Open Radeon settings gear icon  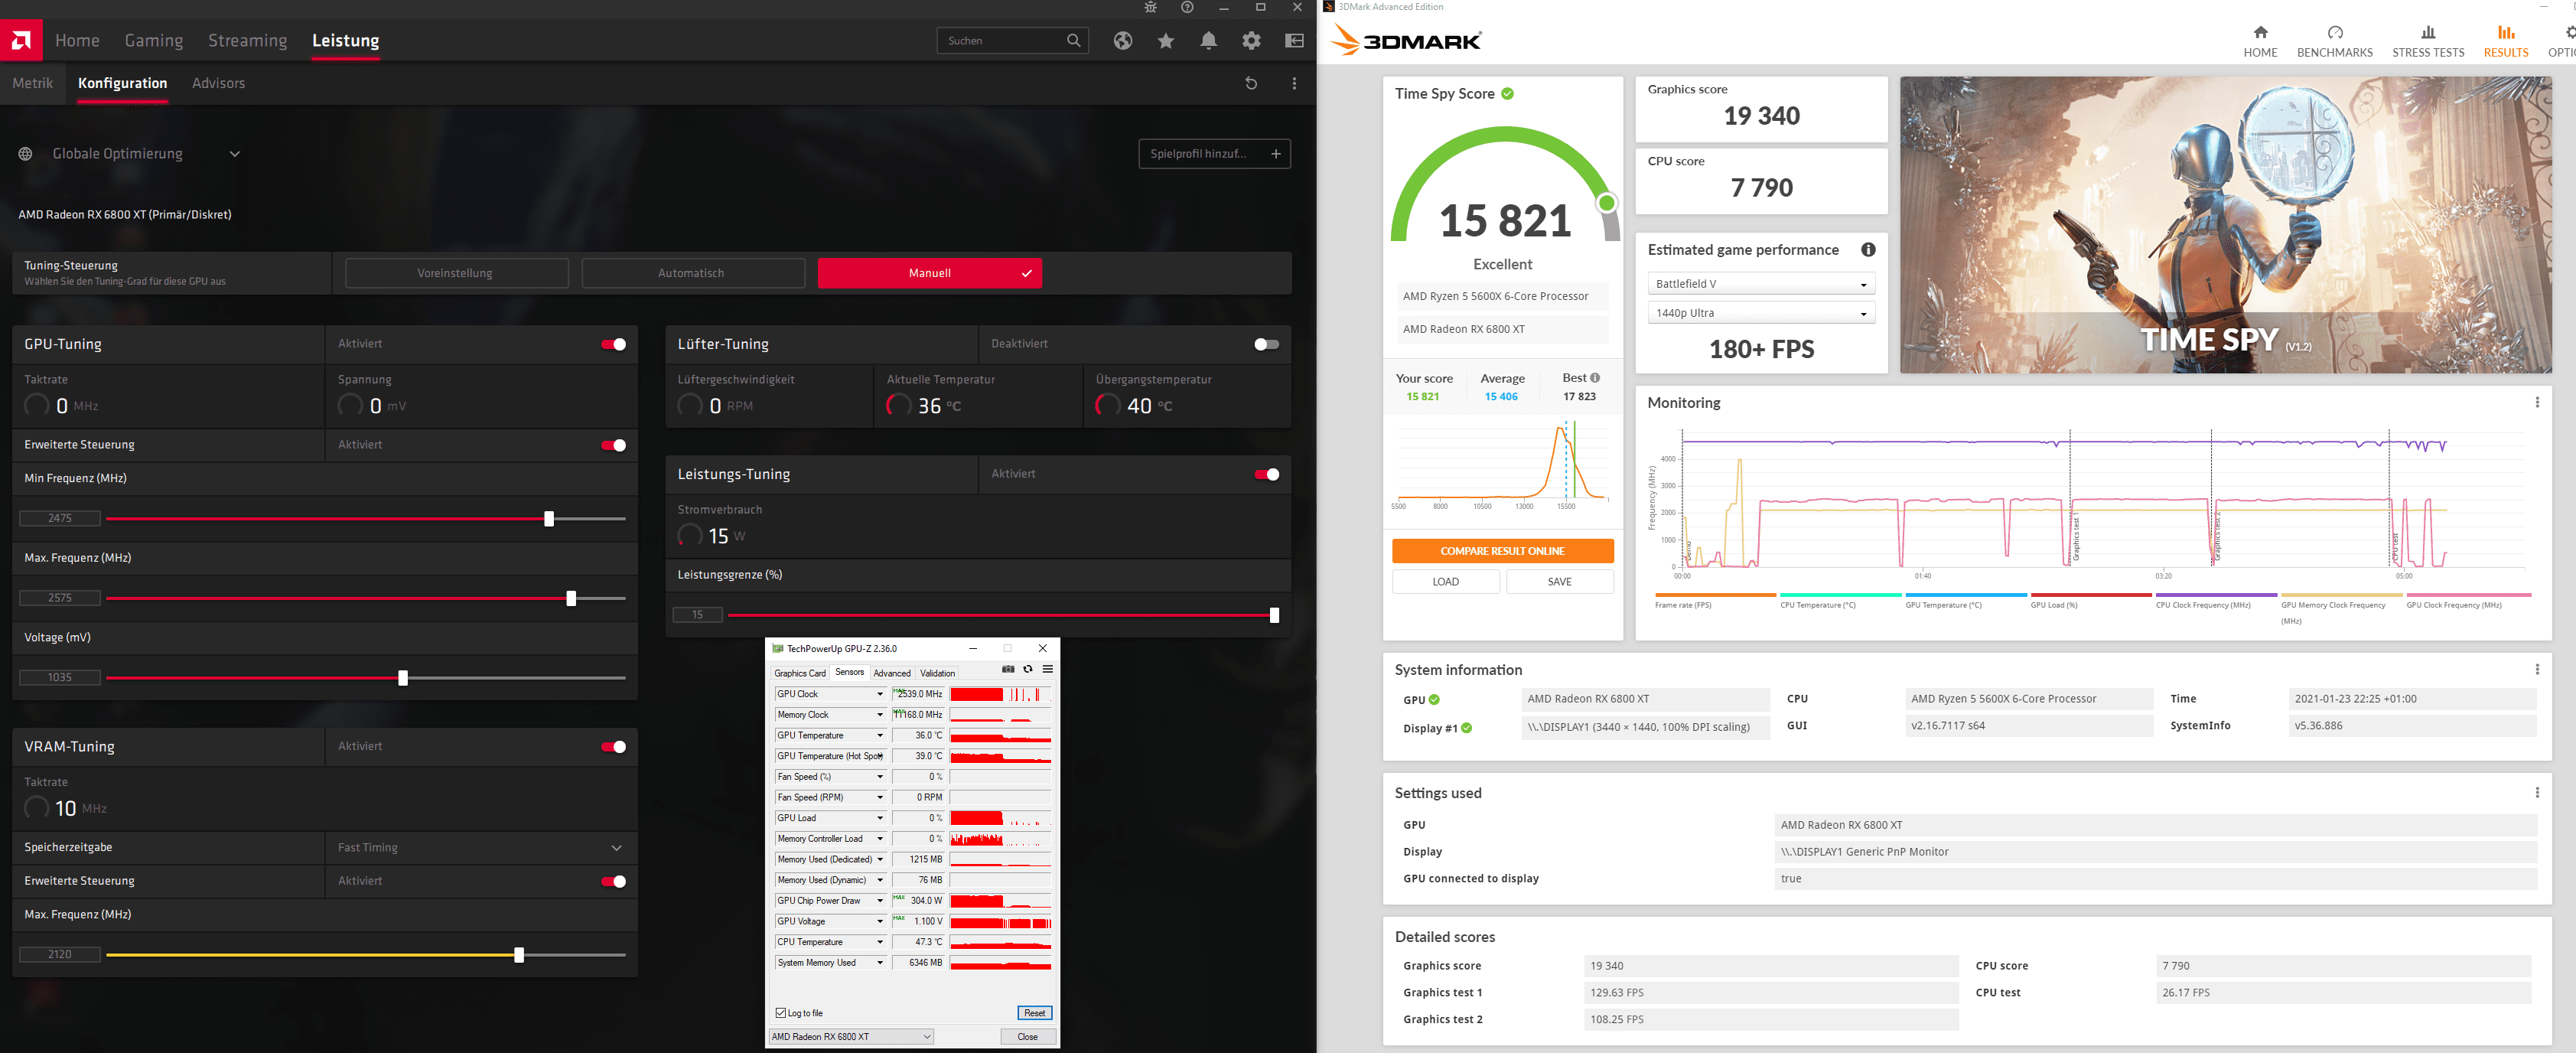(x=1251, y=41)
